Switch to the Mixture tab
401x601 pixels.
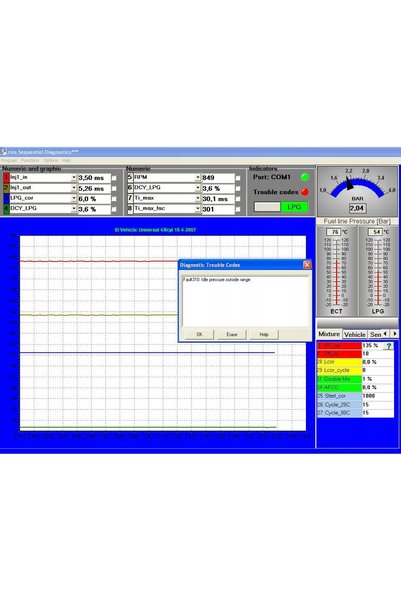(329, 334)
